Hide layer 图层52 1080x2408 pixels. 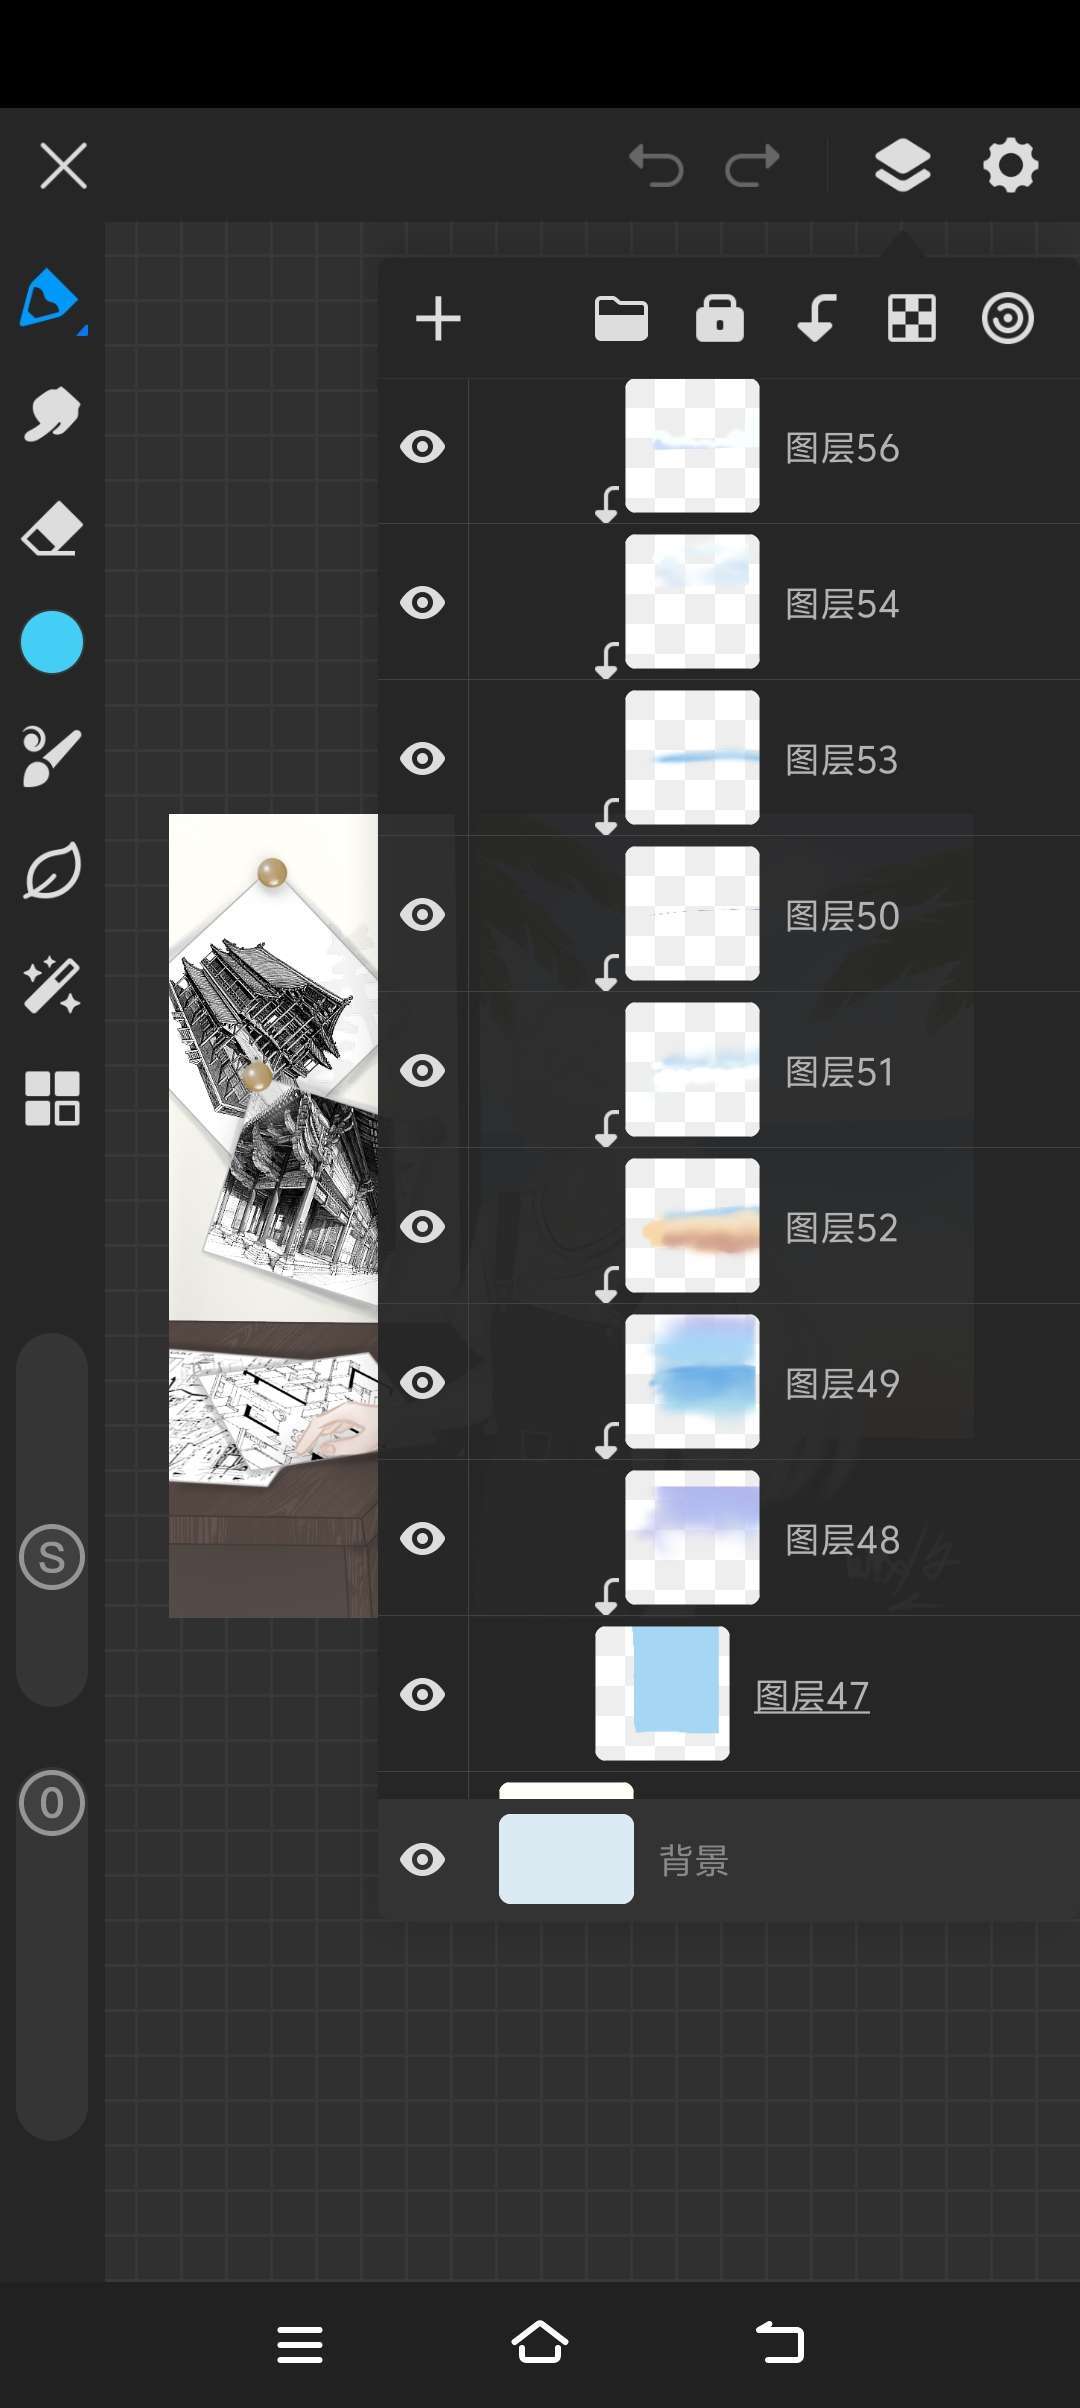point(422,1227)
